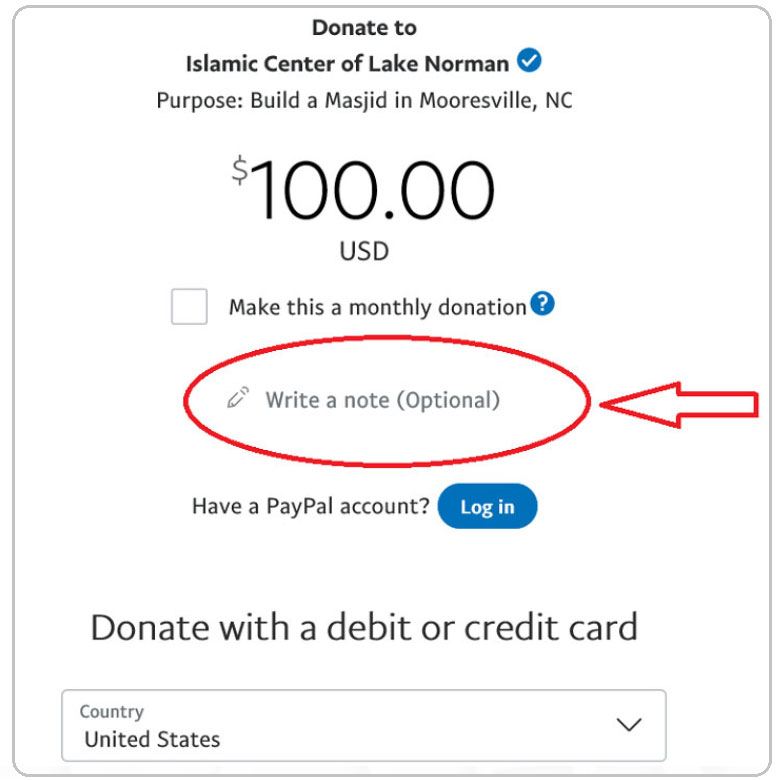The image size is (781, 780).
Task: Click the verified badge beside Islamic Center name
Action: click(531, 62)
